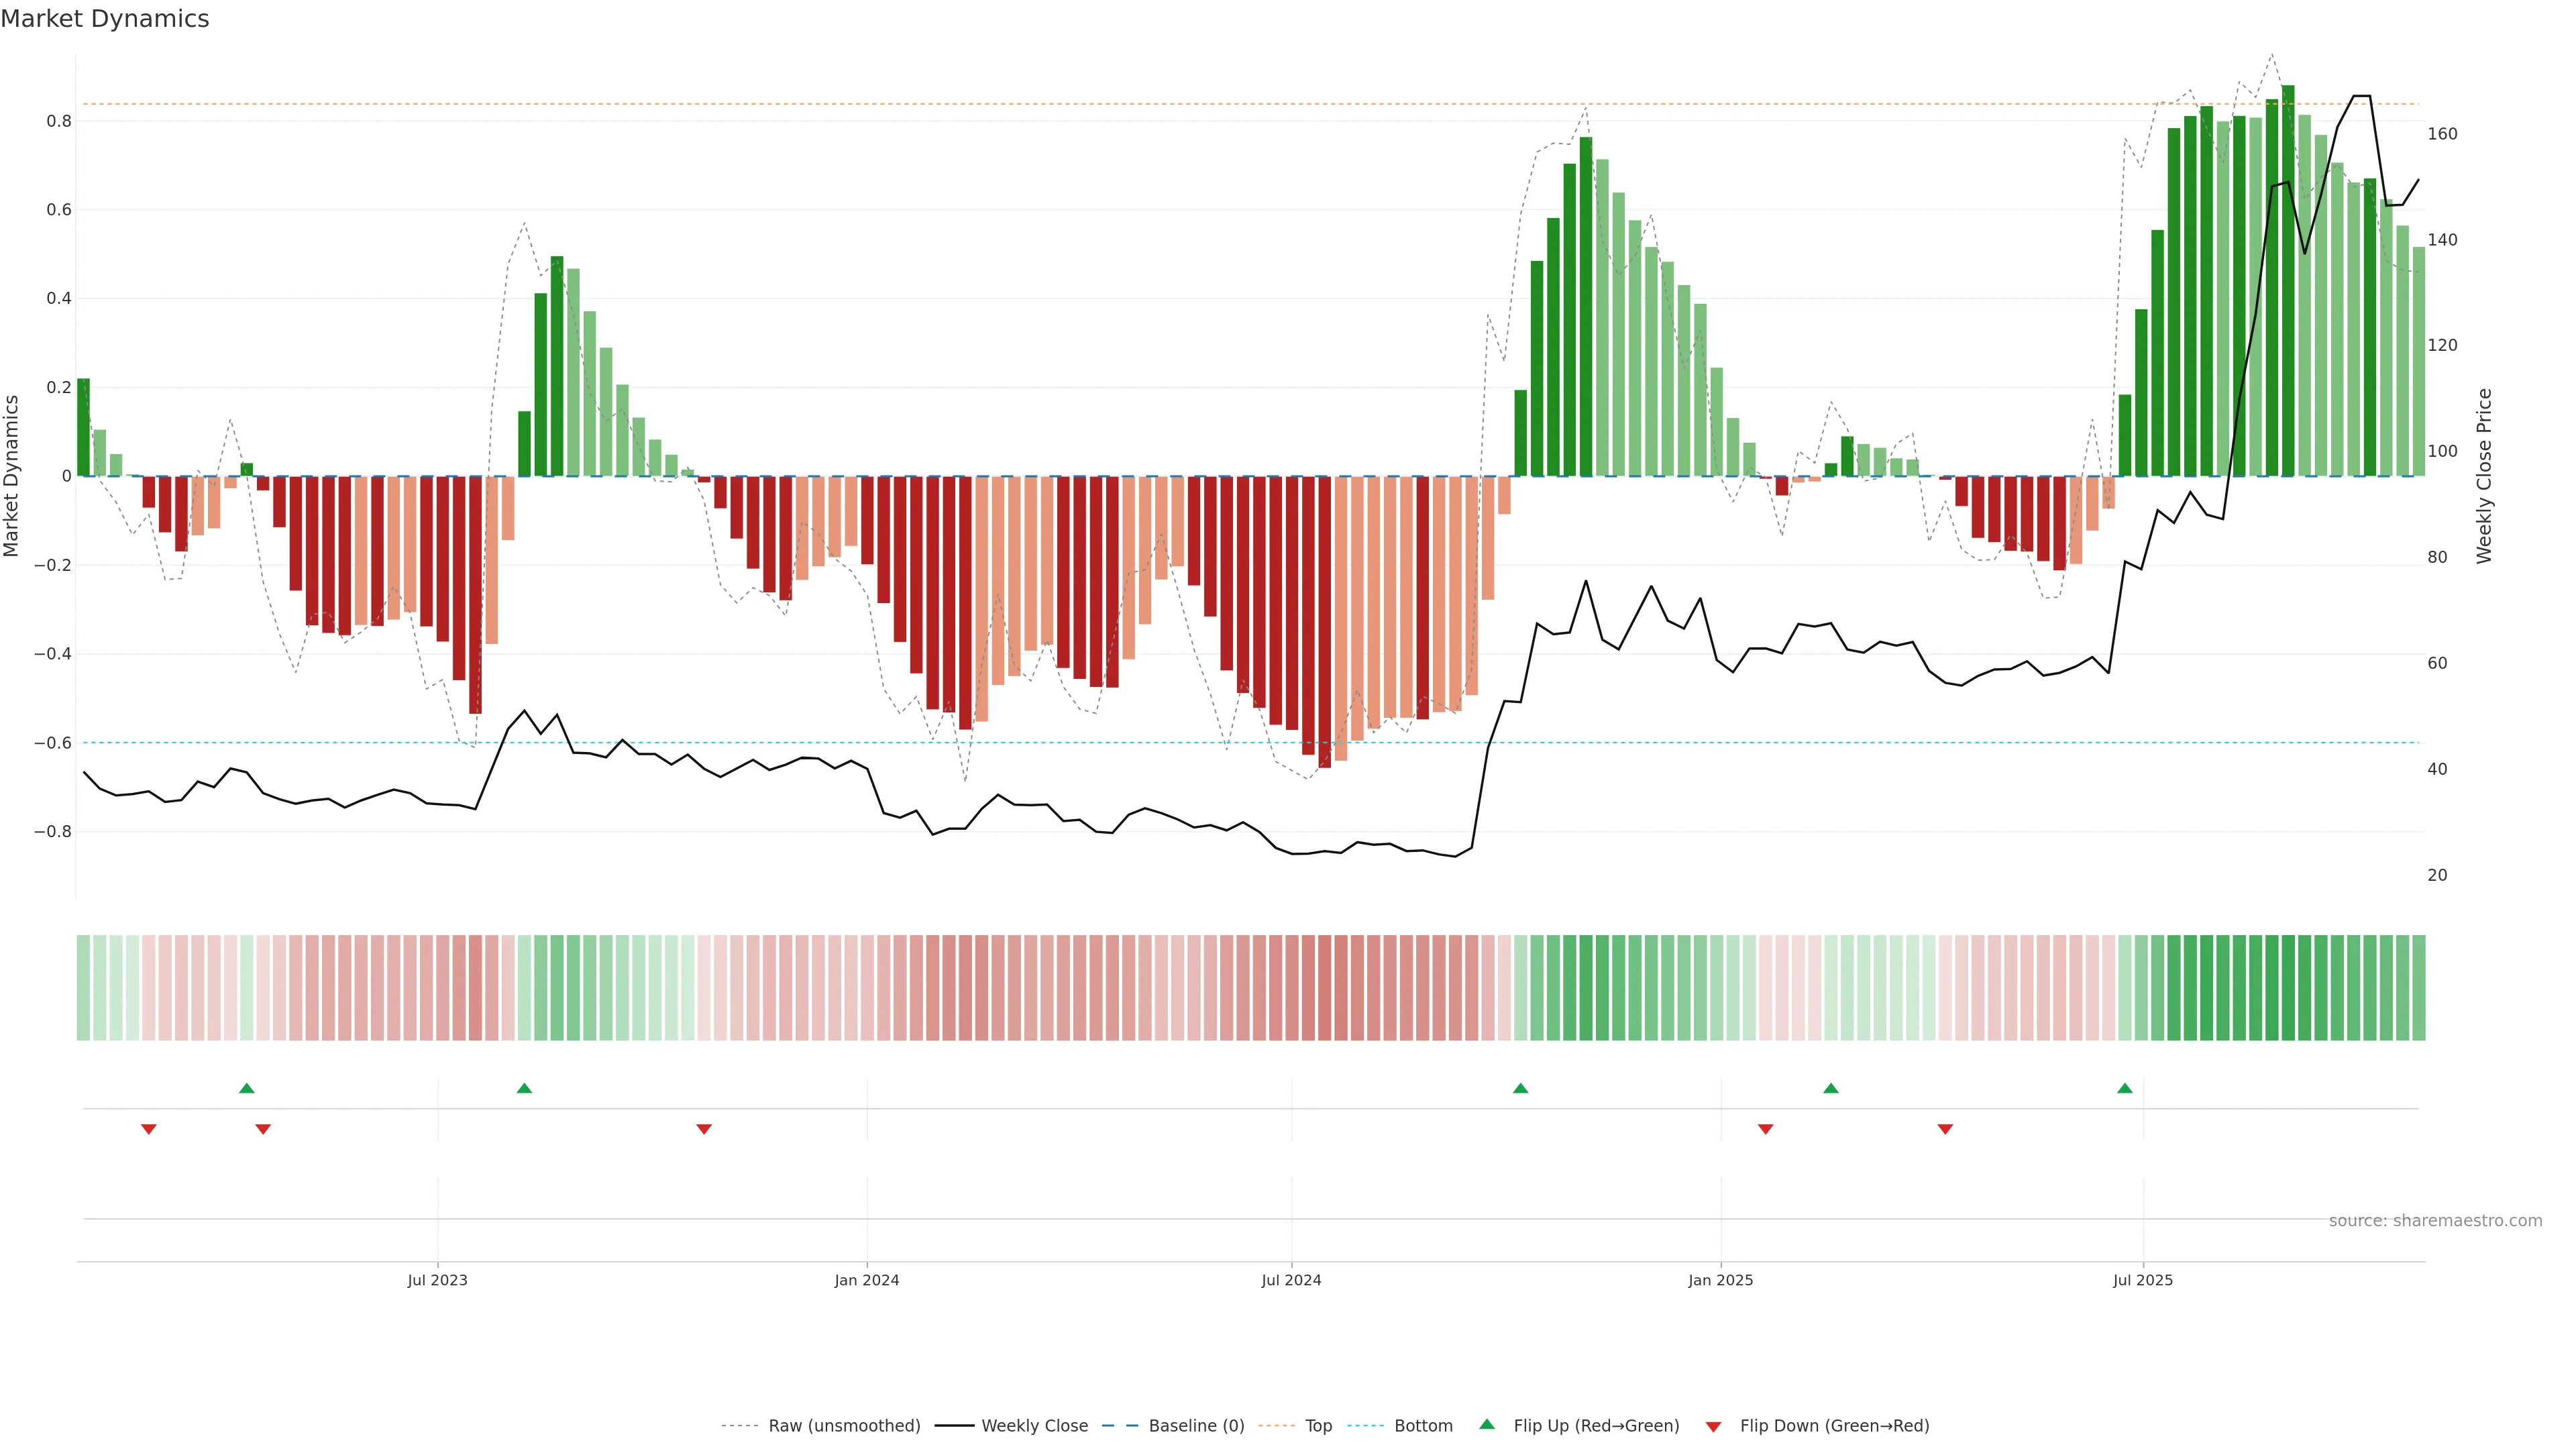Click the first green flip-up marker
The width and height of the screenshot is (2576, 1449).
[247, 1088]
